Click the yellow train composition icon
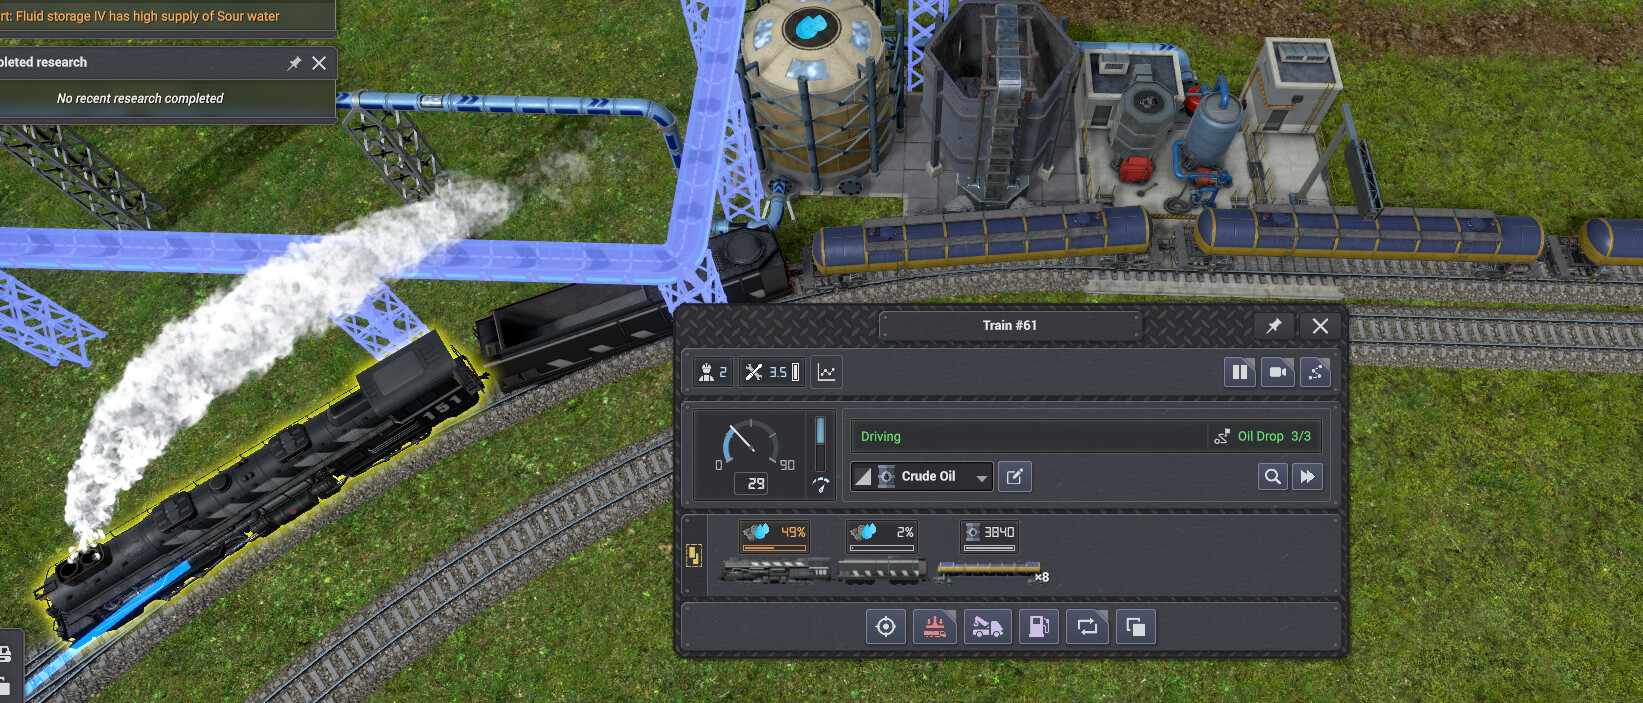This screenshot has height=703, width=1643. (x=693, y=556)
